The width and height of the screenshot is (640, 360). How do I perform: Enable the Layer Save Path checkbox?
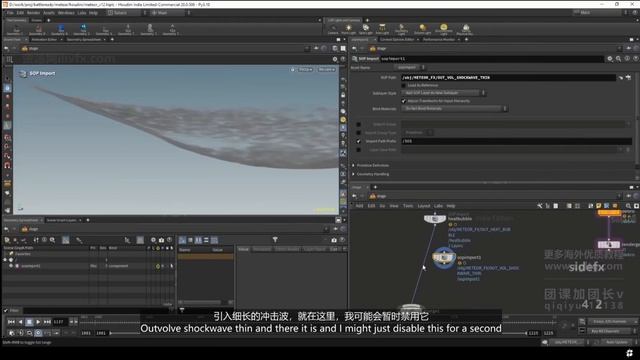358,150
